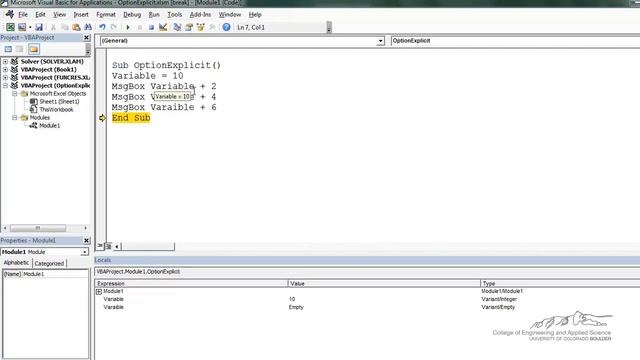Click the Break pause icon
Image resolution: width=640 pixels, height=360 pixels.
coord(140,27)
